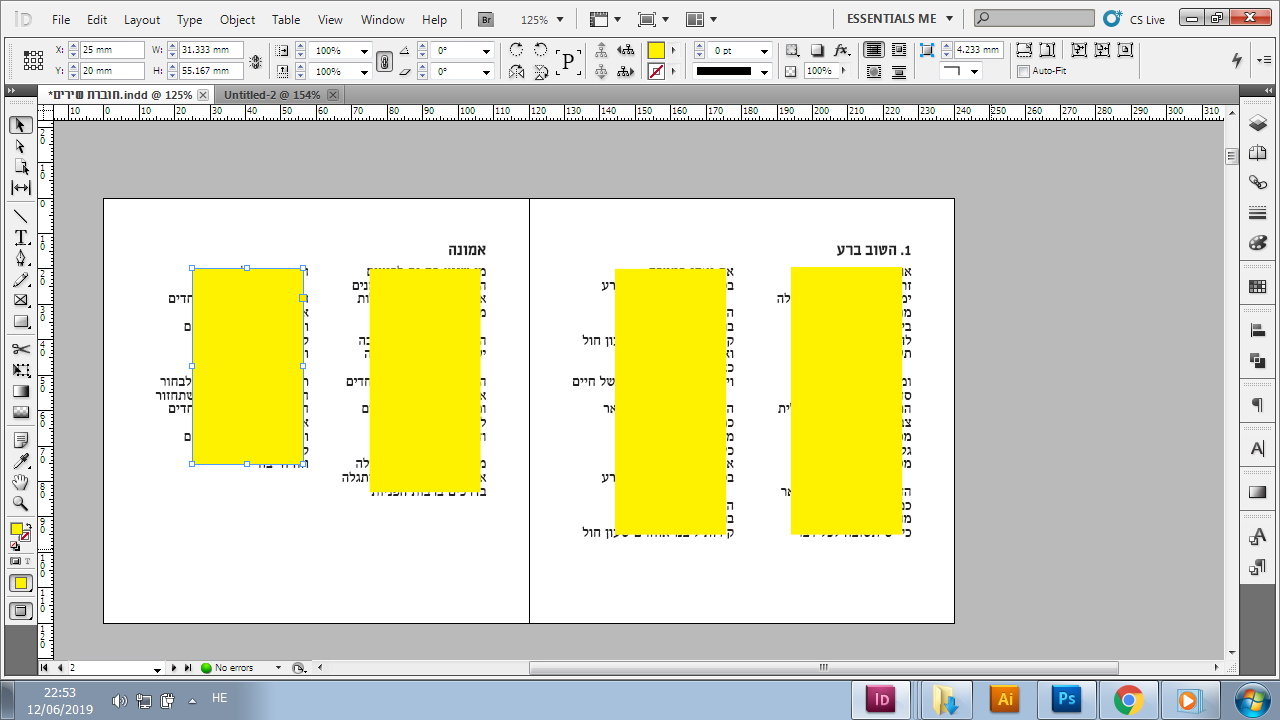Open the stroke type dropdown
The height and width of the screenshot is (720, 1280).
click(764, 72)
